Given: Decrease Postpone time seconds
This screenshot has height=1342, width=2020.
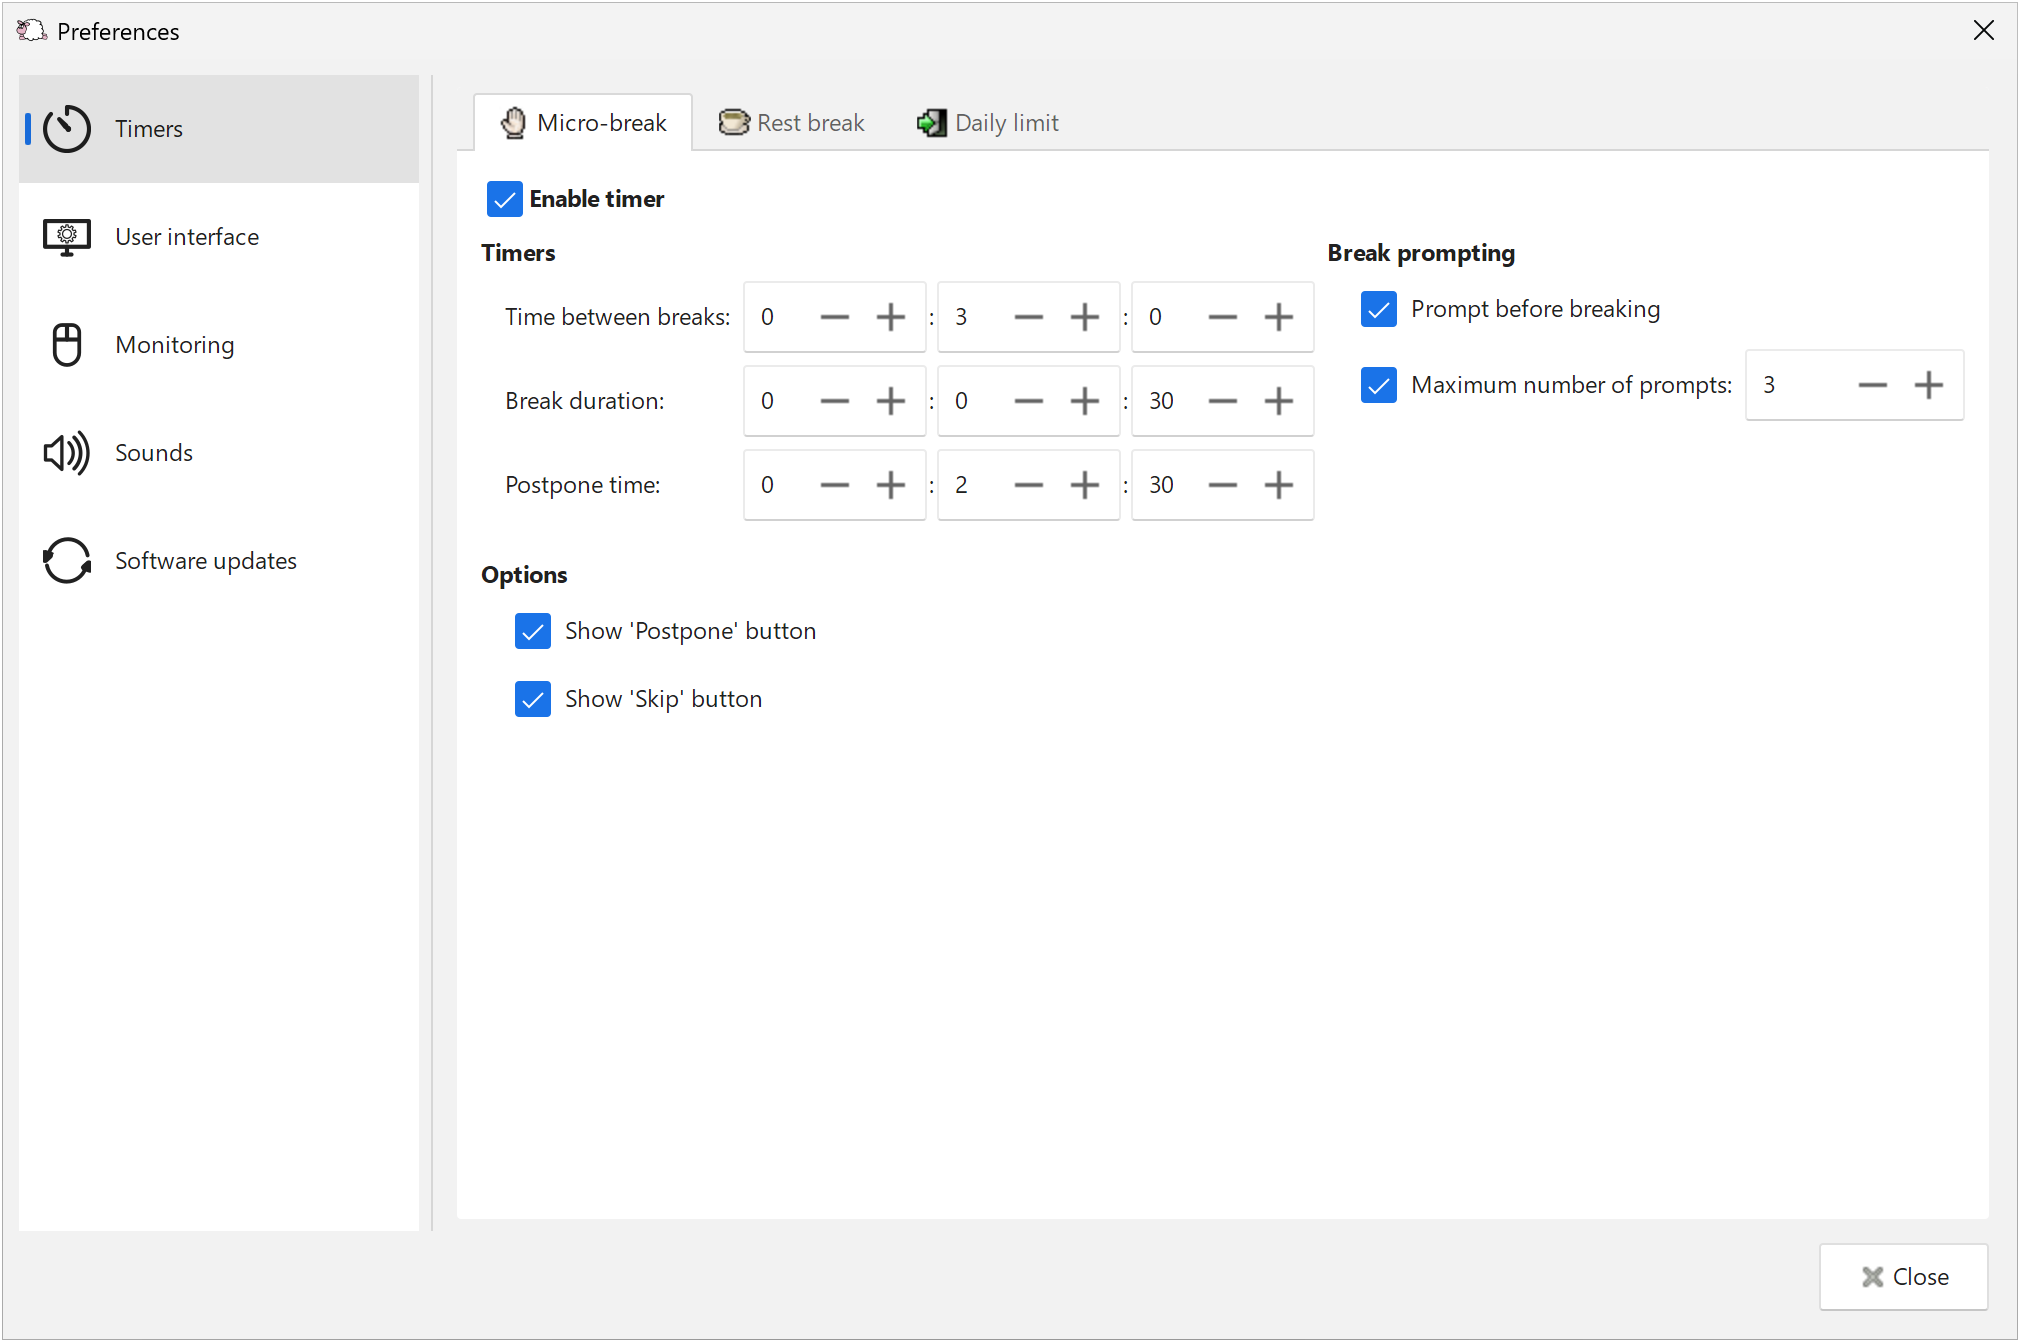Looking at the screenshot, I should [1223, 485].
